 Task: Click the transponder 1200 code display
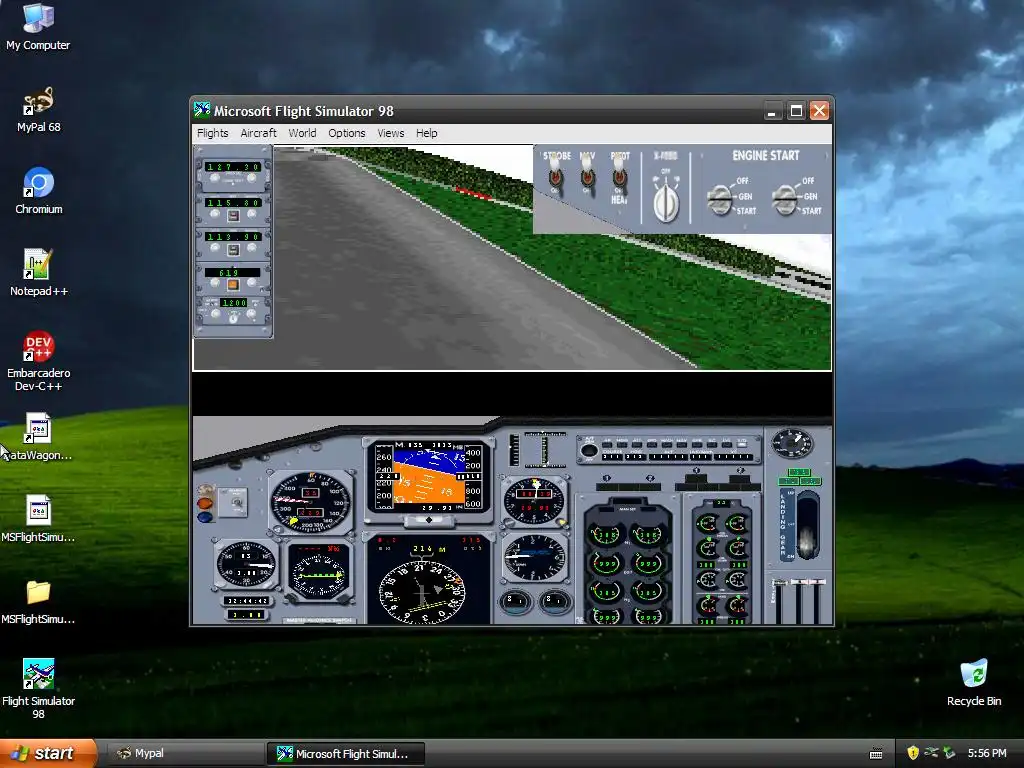click(233, 303)
